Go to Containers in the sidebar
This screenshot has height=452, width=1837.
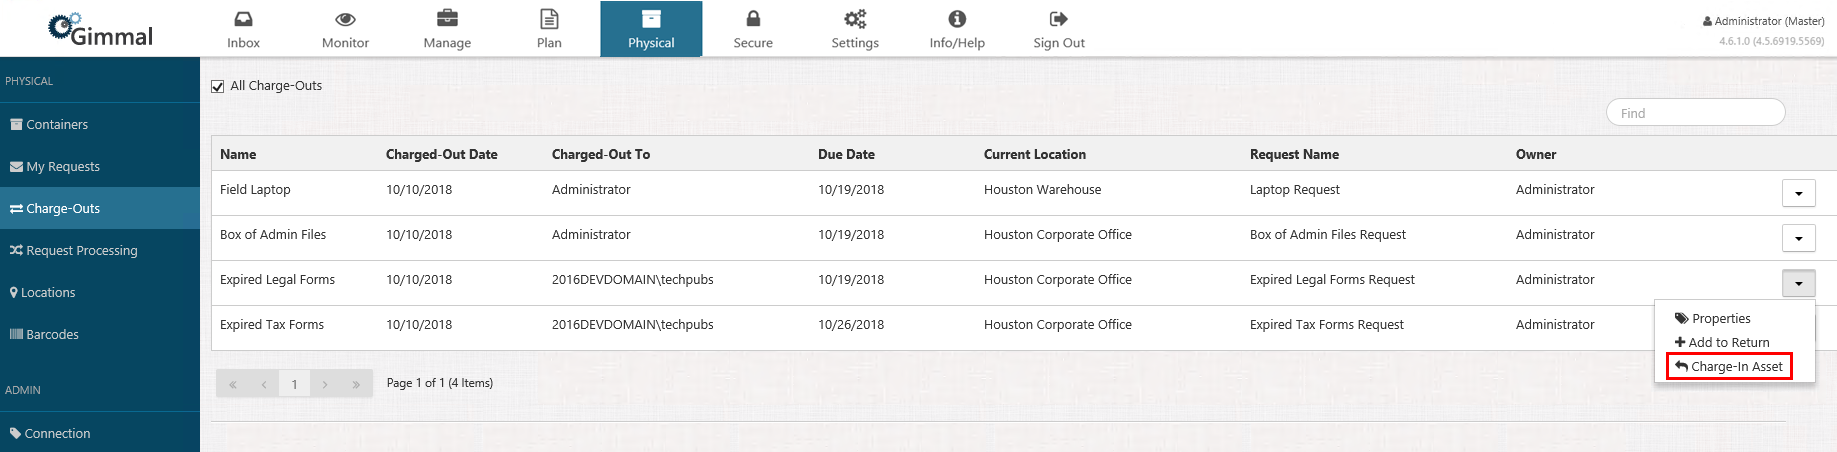click(57, 125)
